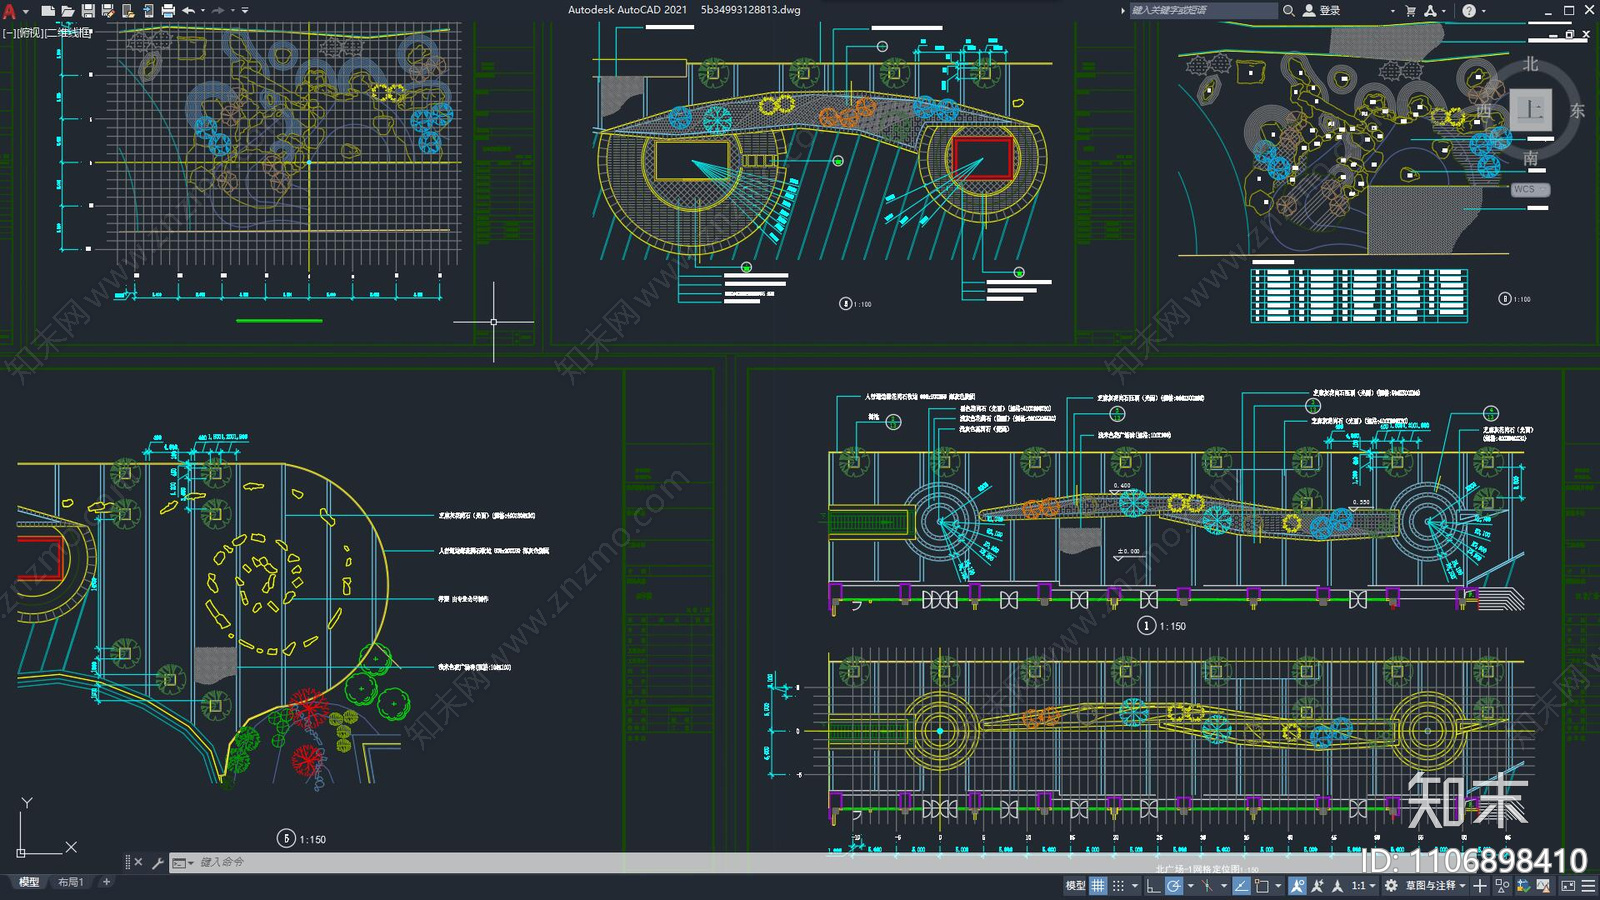
Task: Click ViewCube 南 south direction
Action: [x=1530, y=158]
